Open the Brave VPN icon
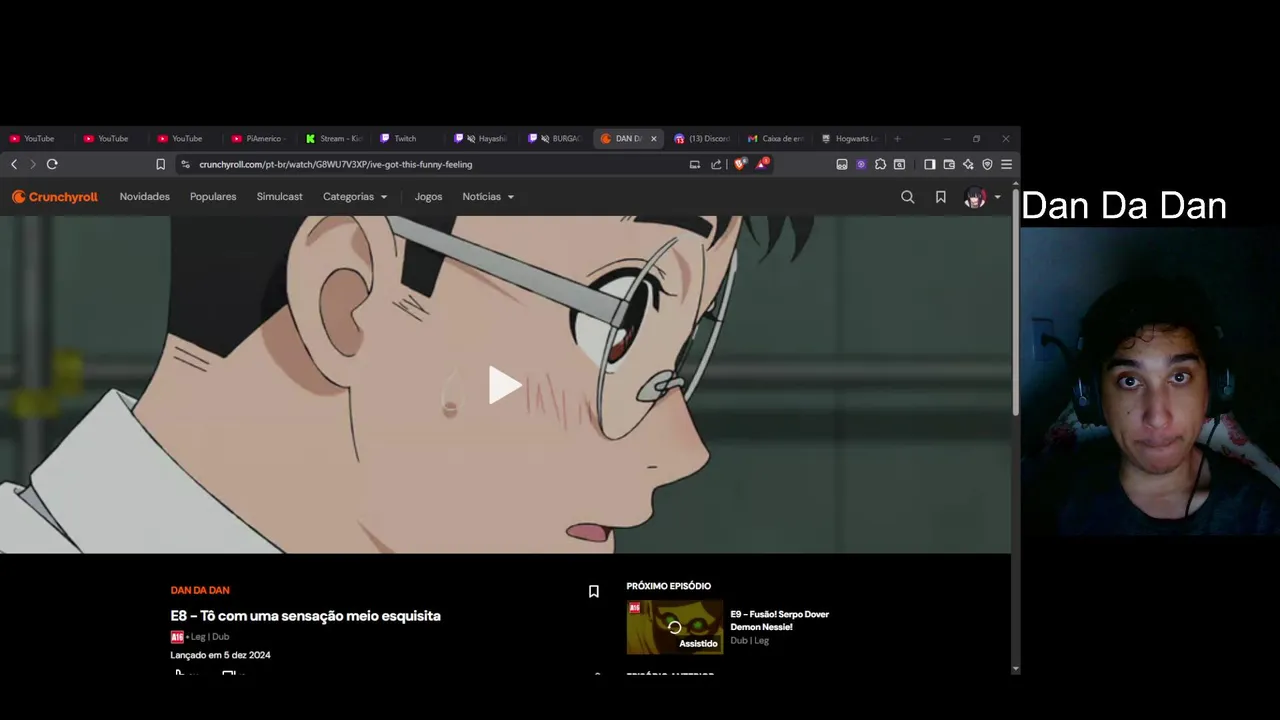Viewport: 1280px width, 720px height. click(987, 164)
